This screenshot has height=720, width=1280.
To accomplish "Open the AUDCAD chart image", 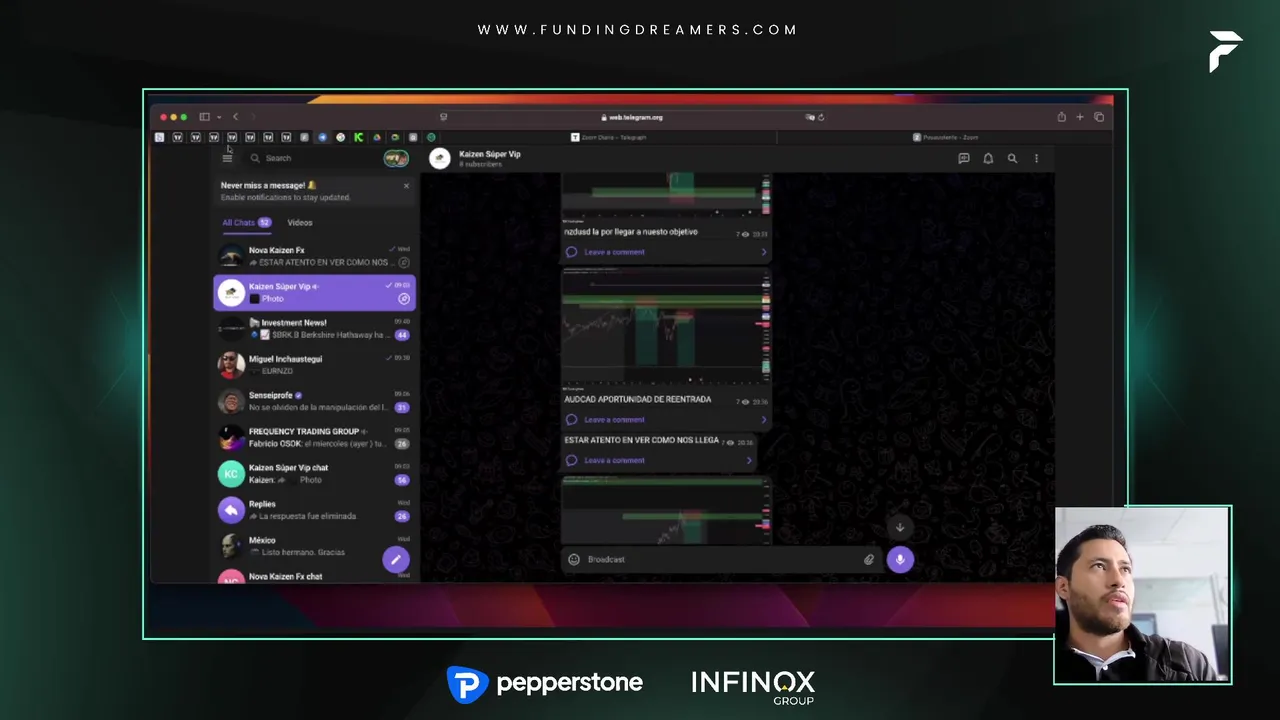I will 666,328.
